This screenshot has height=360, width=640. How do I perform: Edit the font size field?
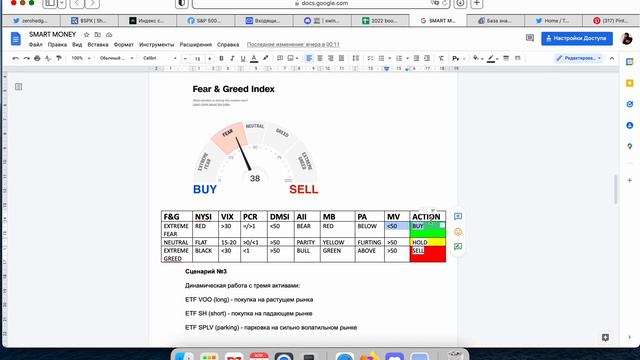pyautogui.click(x=198, y=58)
